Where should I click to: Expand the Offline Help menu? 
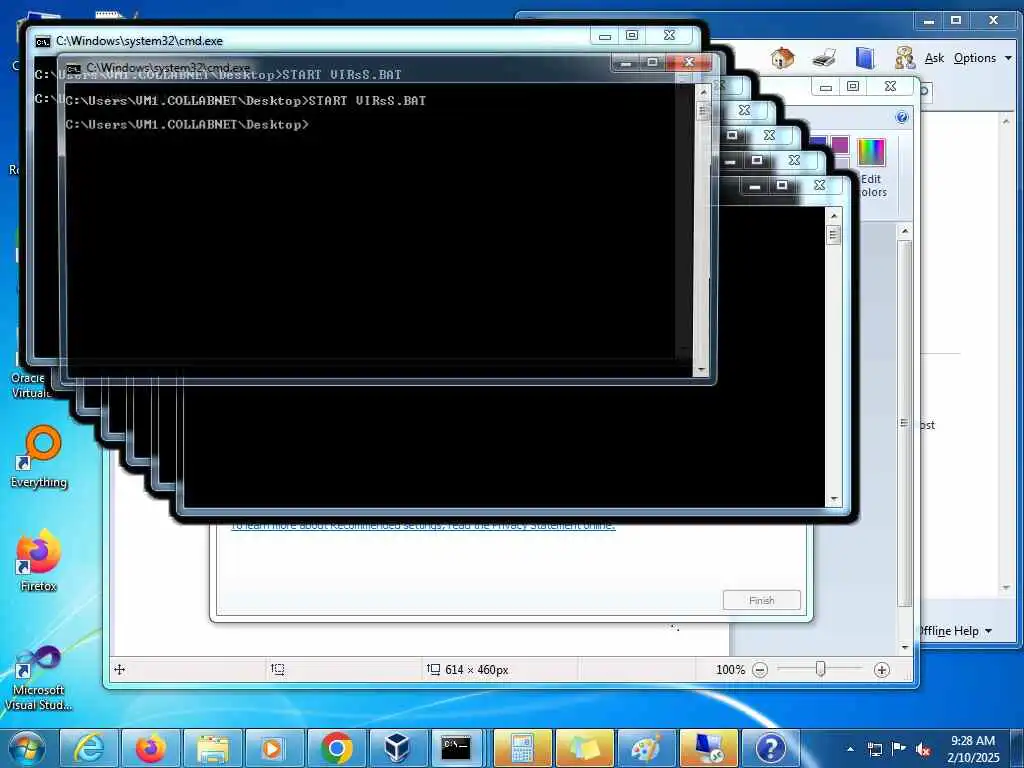click(954, 631)
